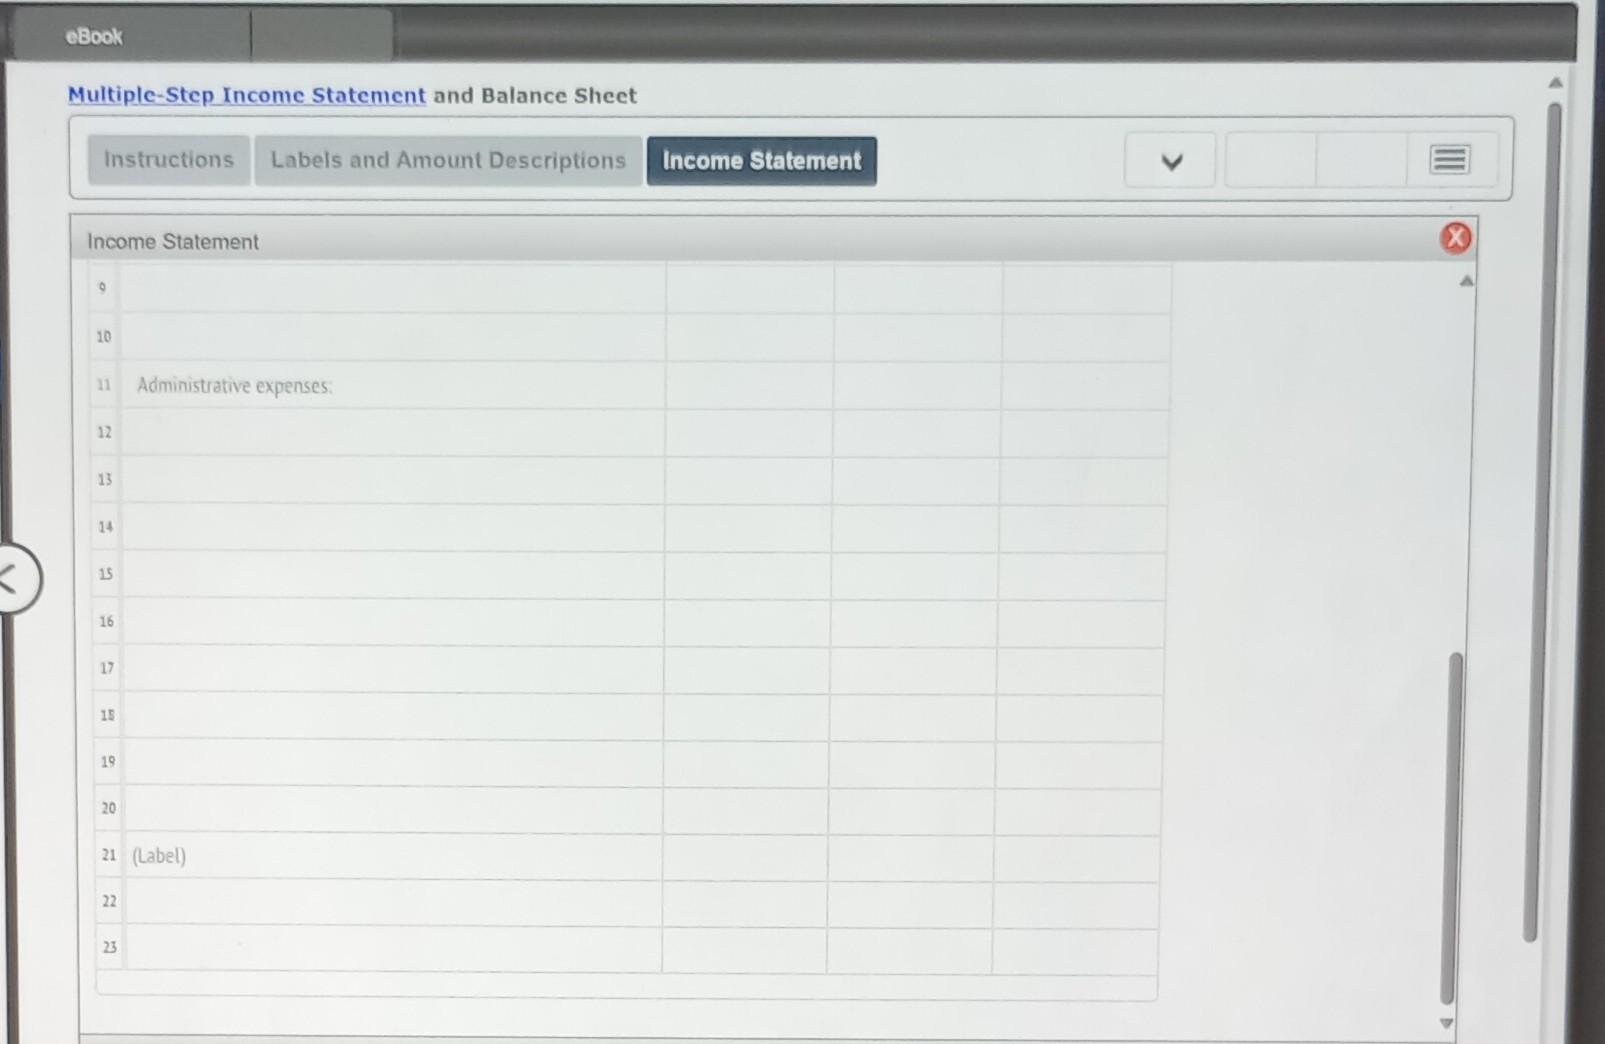
Task: Select the Income Statement tab
Action: (761, 160)
